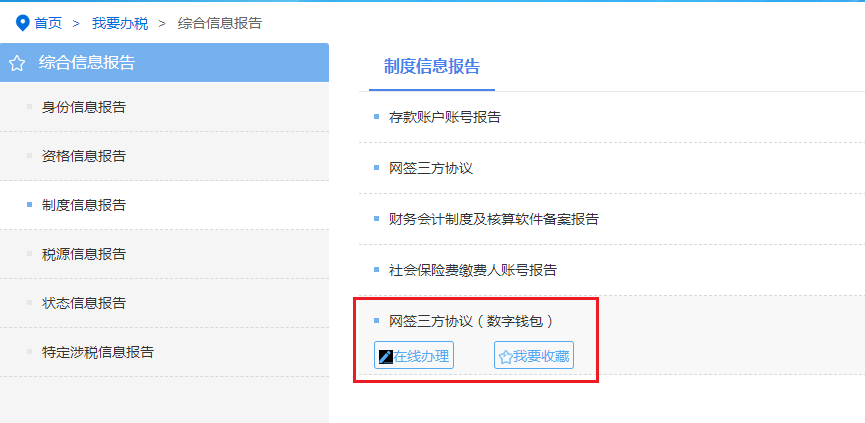Open 存款账户账号报告 entry
The width and height of the screenshot is (865, 423).
coord(445,117)
